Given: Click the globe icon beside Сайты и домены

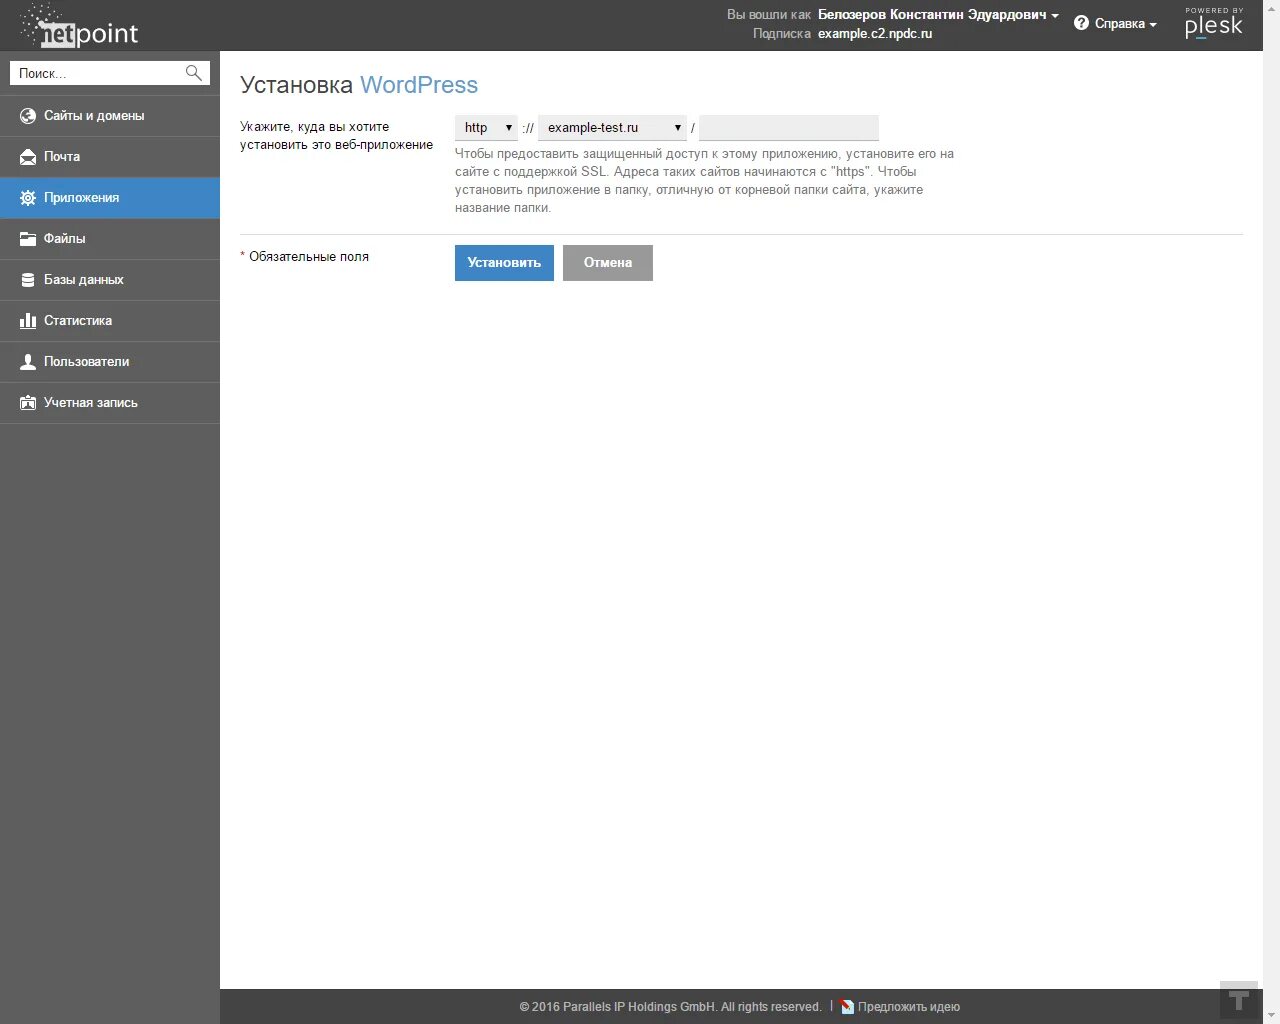Looking at the screenshot, I should [28, 116].
